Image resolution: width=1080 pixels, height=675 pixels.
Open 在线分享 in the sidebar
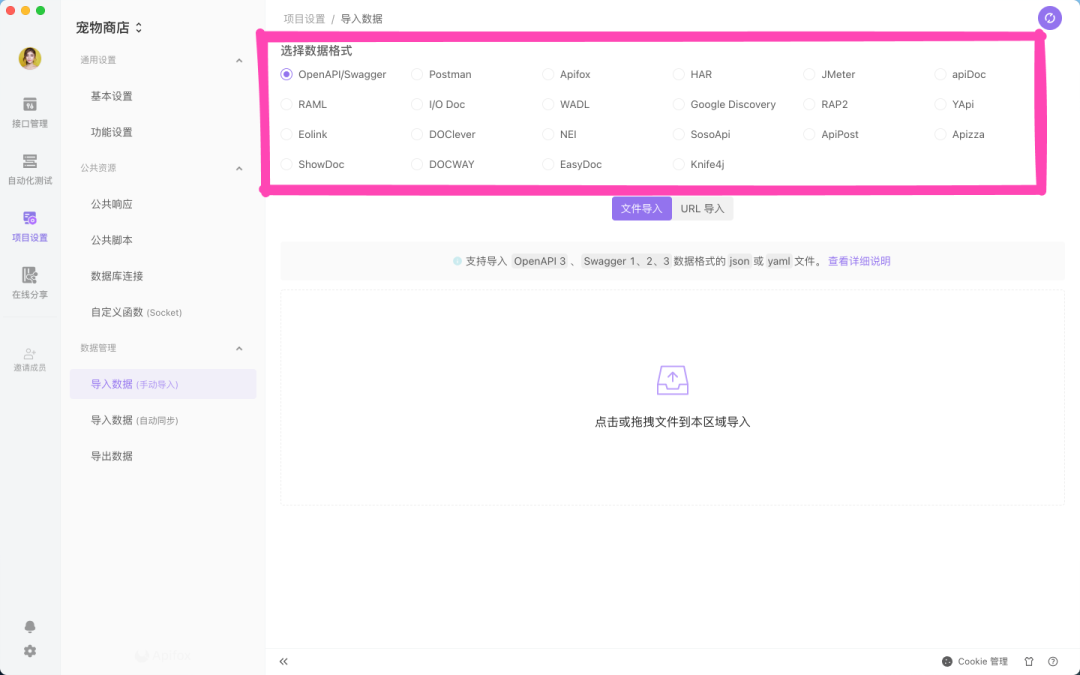(30, 283)
